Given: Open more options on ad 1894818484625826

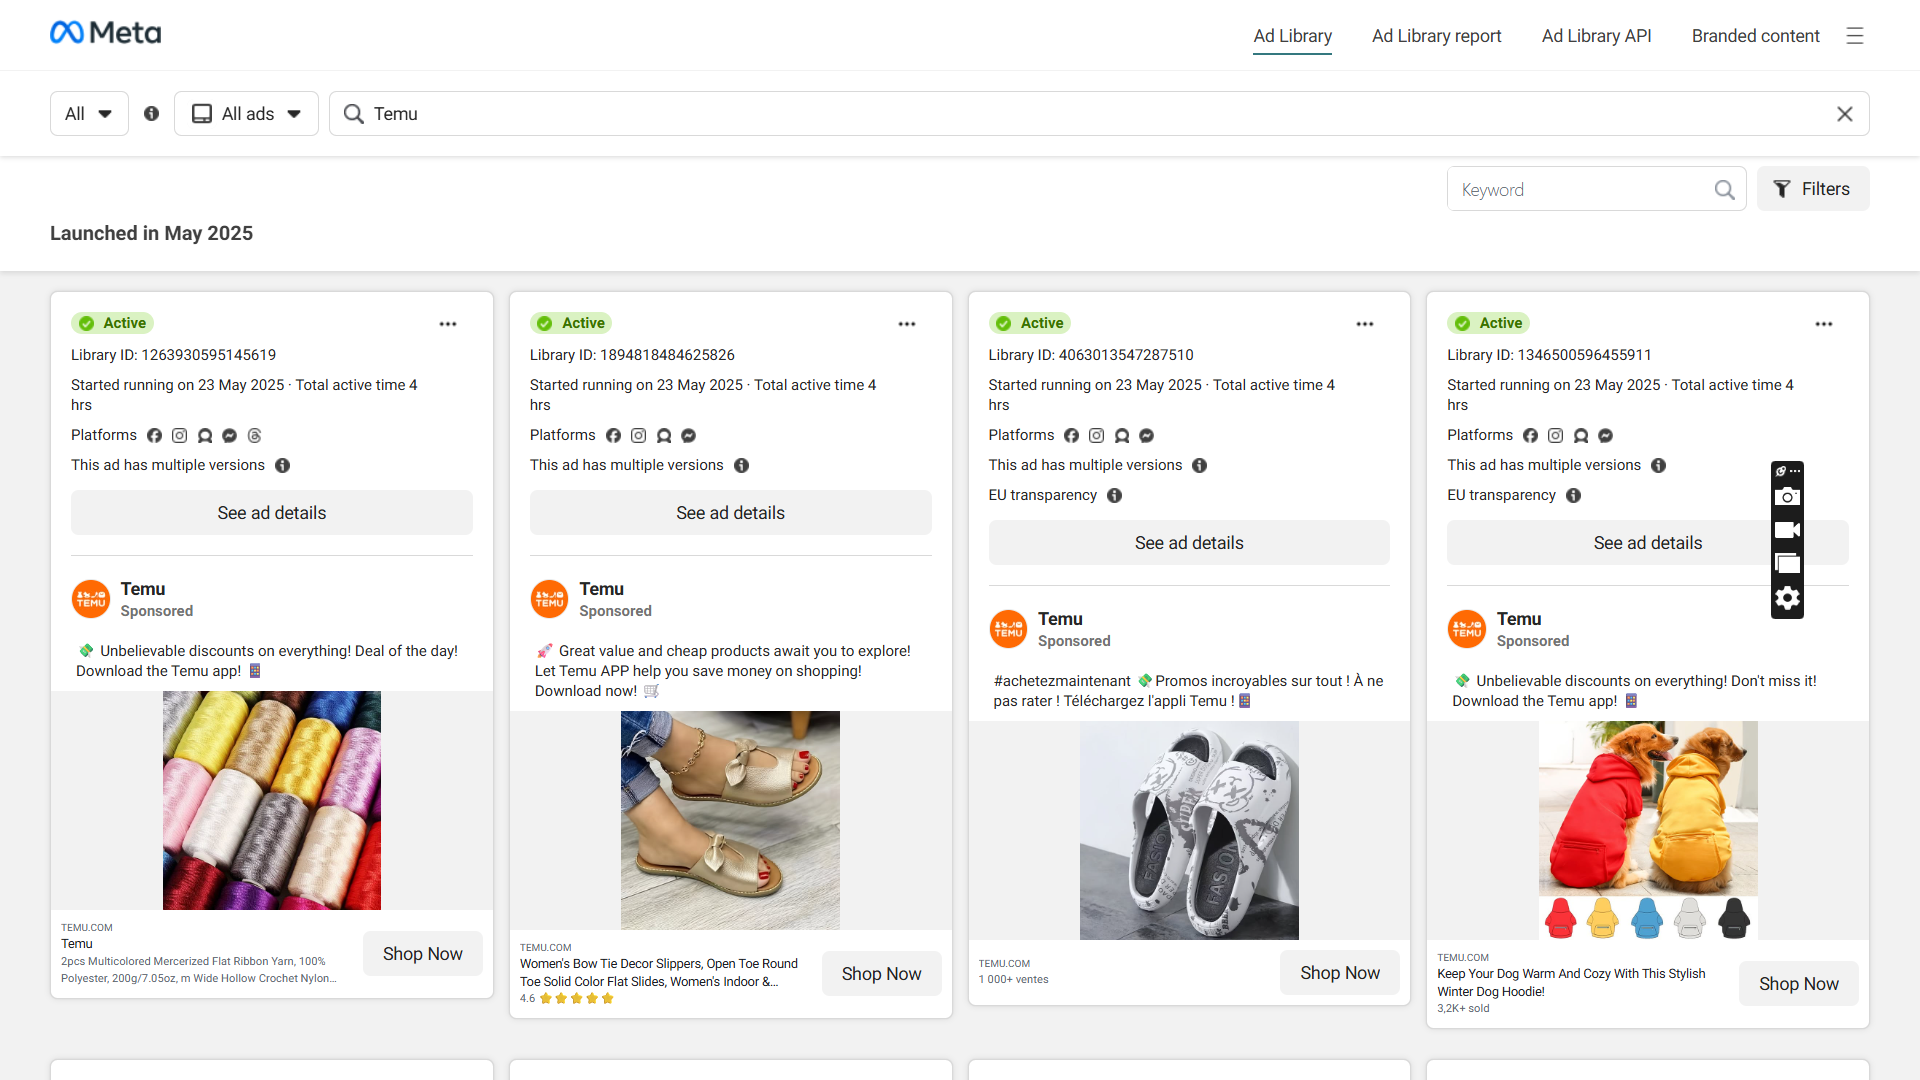Looking at the screenshot, I should [907, 324].
